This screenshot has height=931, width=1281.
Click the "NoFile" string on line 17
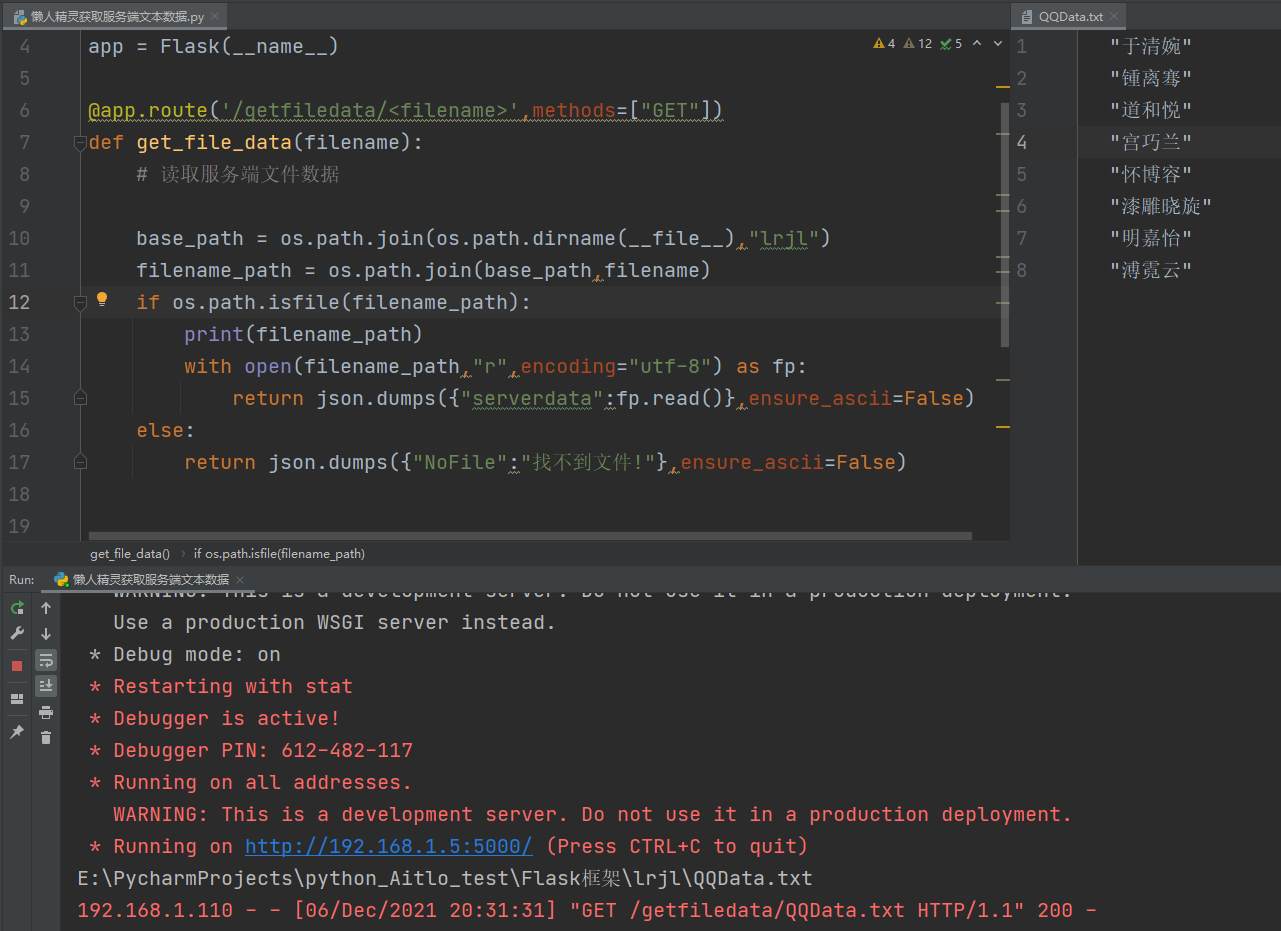[x=460, y=462]
